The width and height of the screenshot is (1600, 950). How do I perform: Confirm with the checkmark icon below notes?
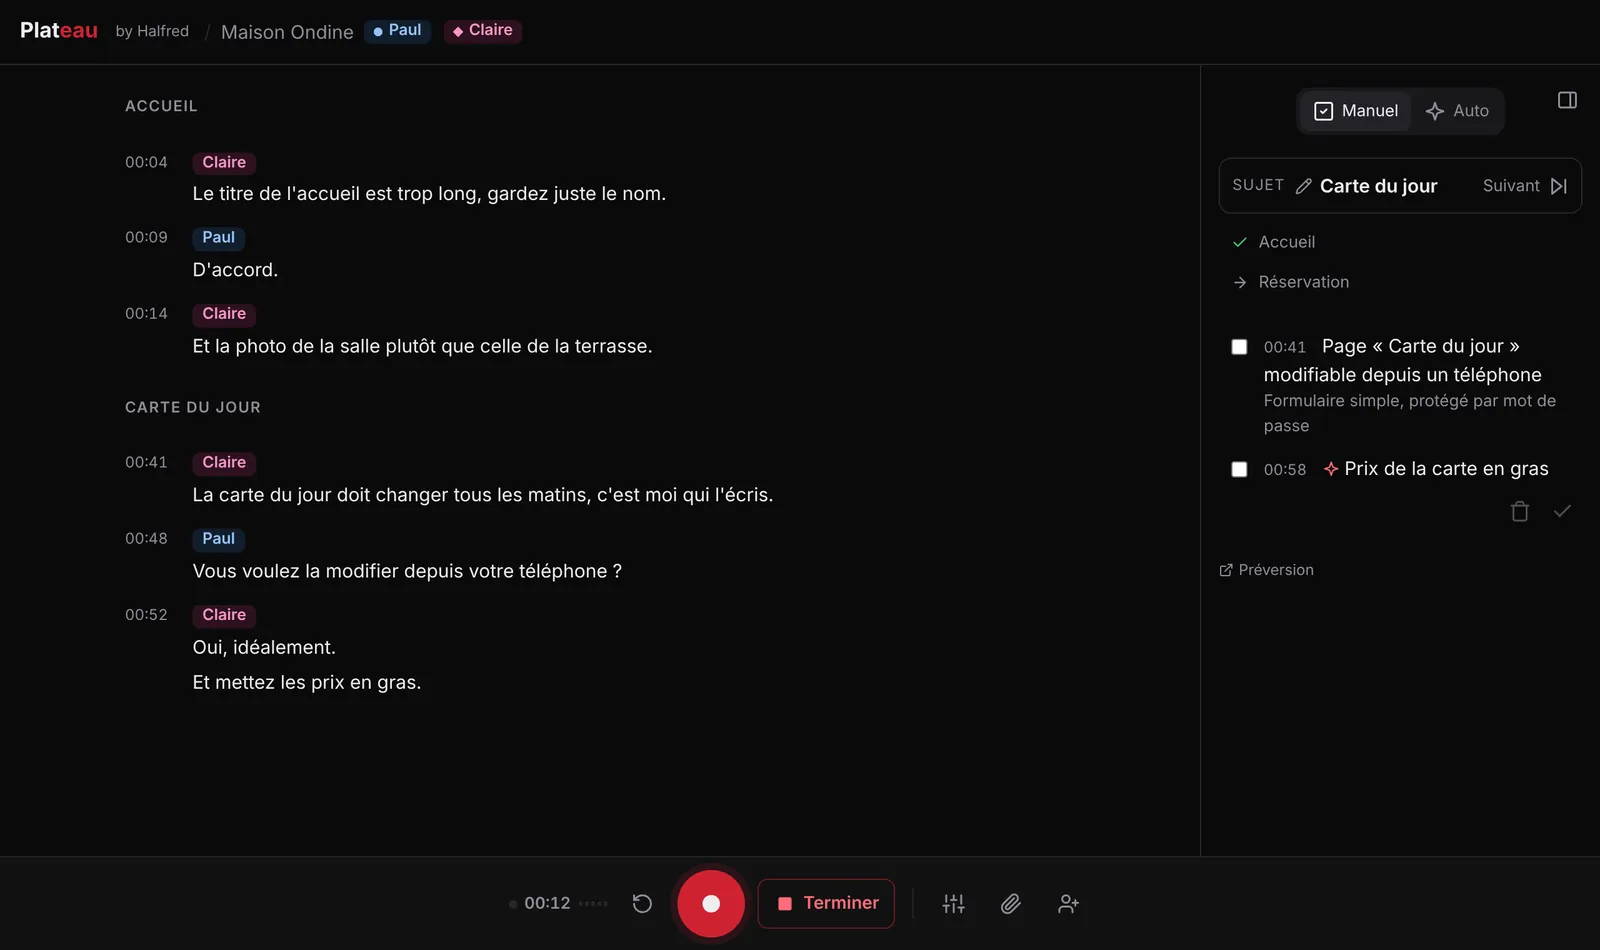coord(1562,511)
